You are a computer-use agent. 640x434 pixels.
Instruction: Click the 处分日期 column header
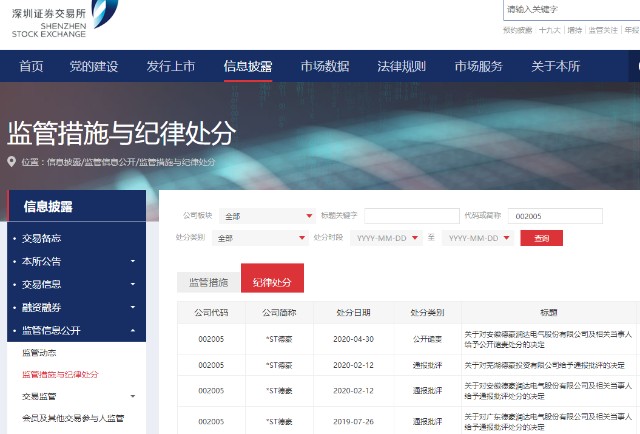353,313
